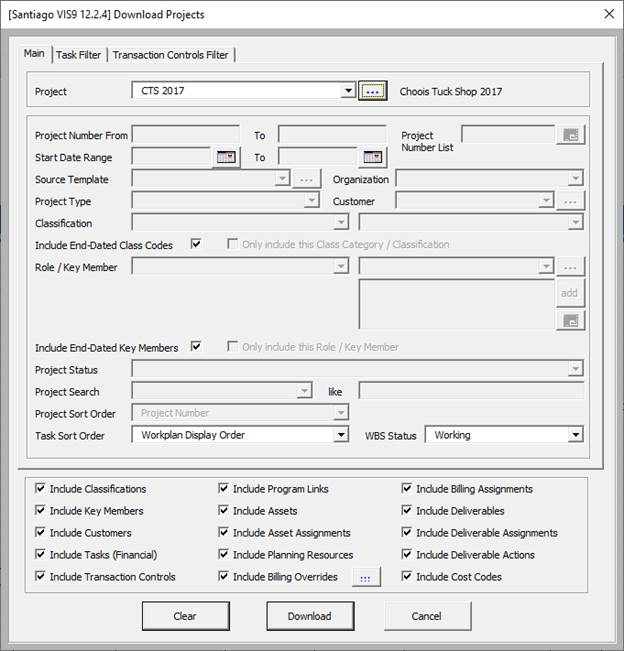Uncheck Include Key Members

click(x=40, y=510)
